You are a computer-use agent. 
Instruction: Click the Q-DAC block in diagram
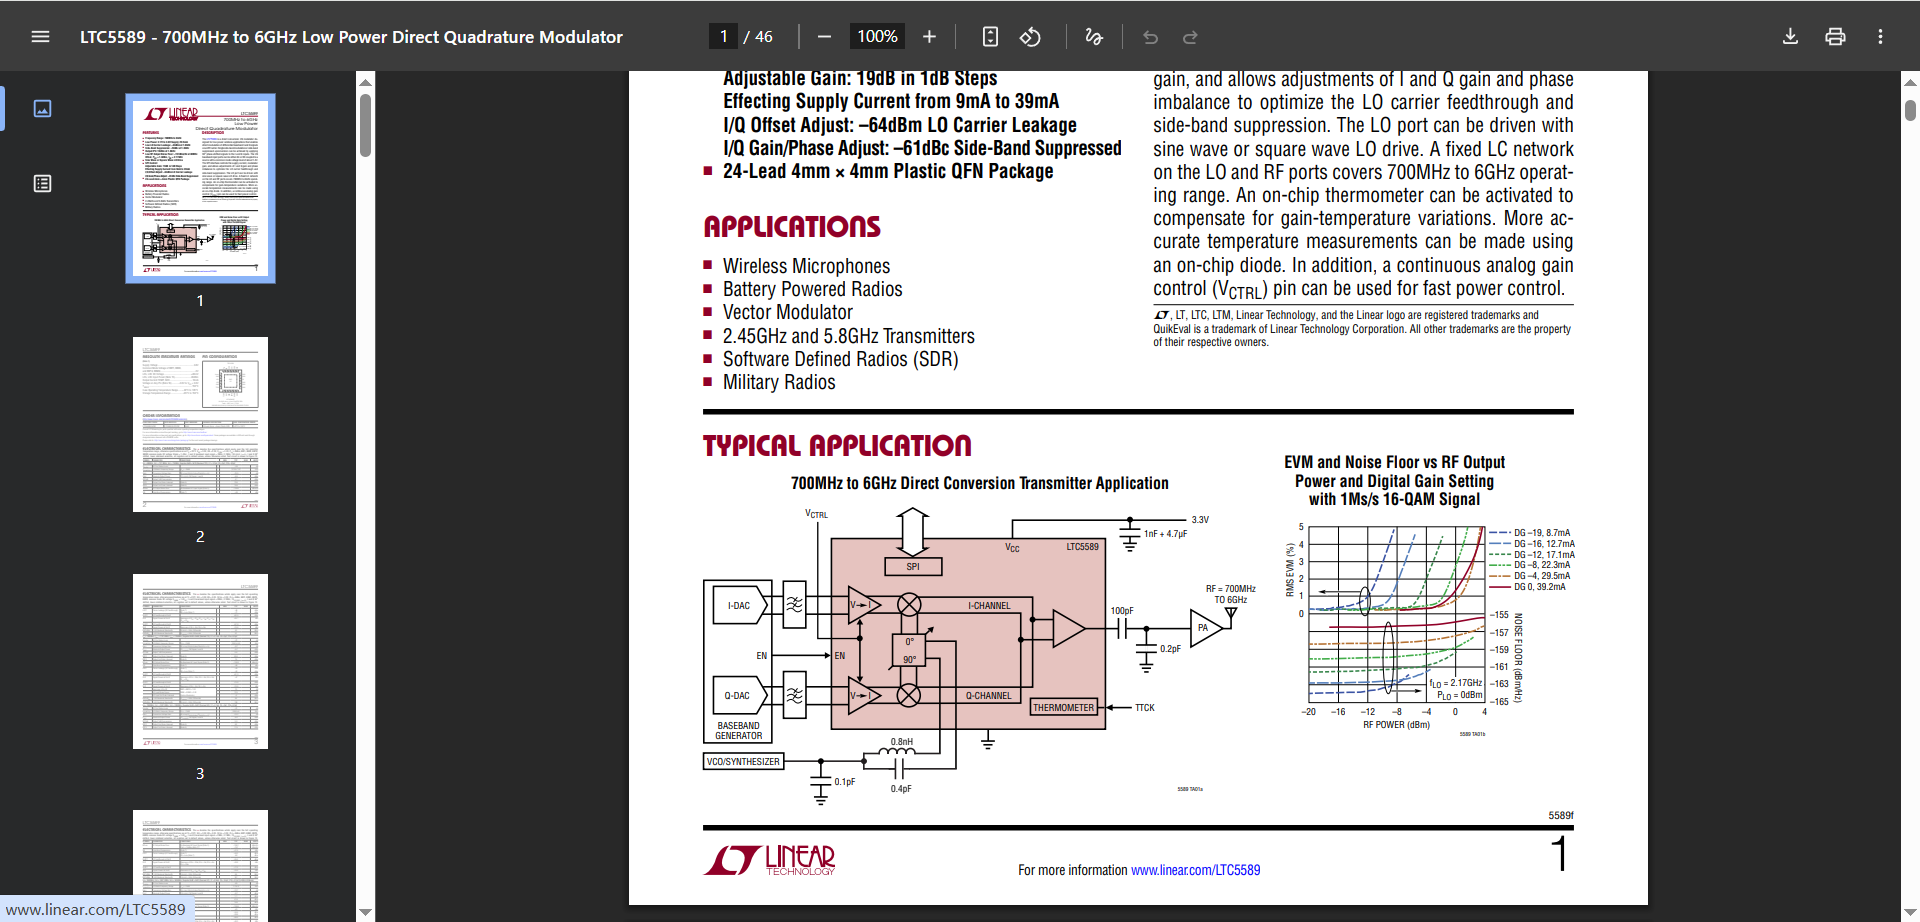point(740,695)
